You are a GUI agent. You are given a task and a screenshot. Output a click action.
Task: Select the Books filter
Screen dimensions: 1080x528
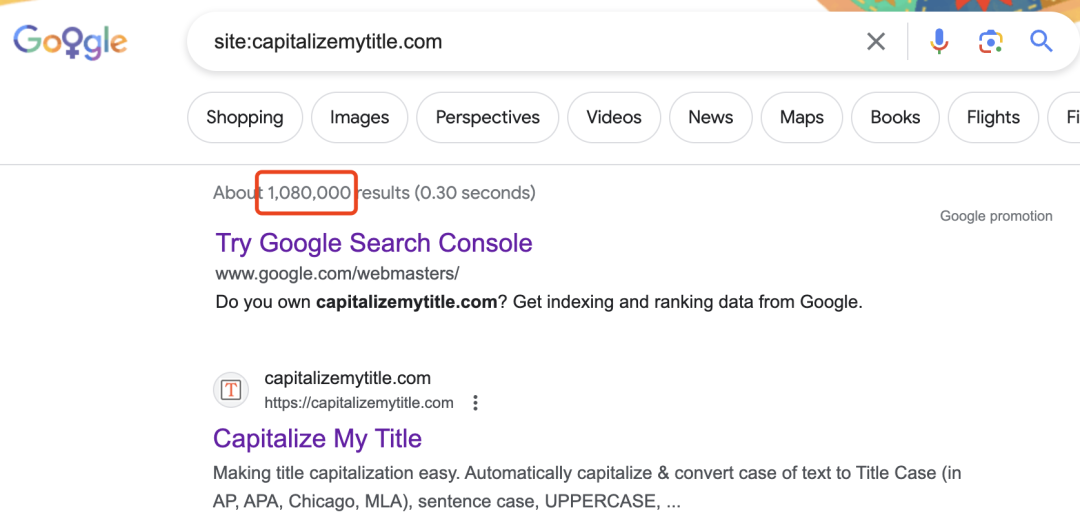(x=895, y=118)
